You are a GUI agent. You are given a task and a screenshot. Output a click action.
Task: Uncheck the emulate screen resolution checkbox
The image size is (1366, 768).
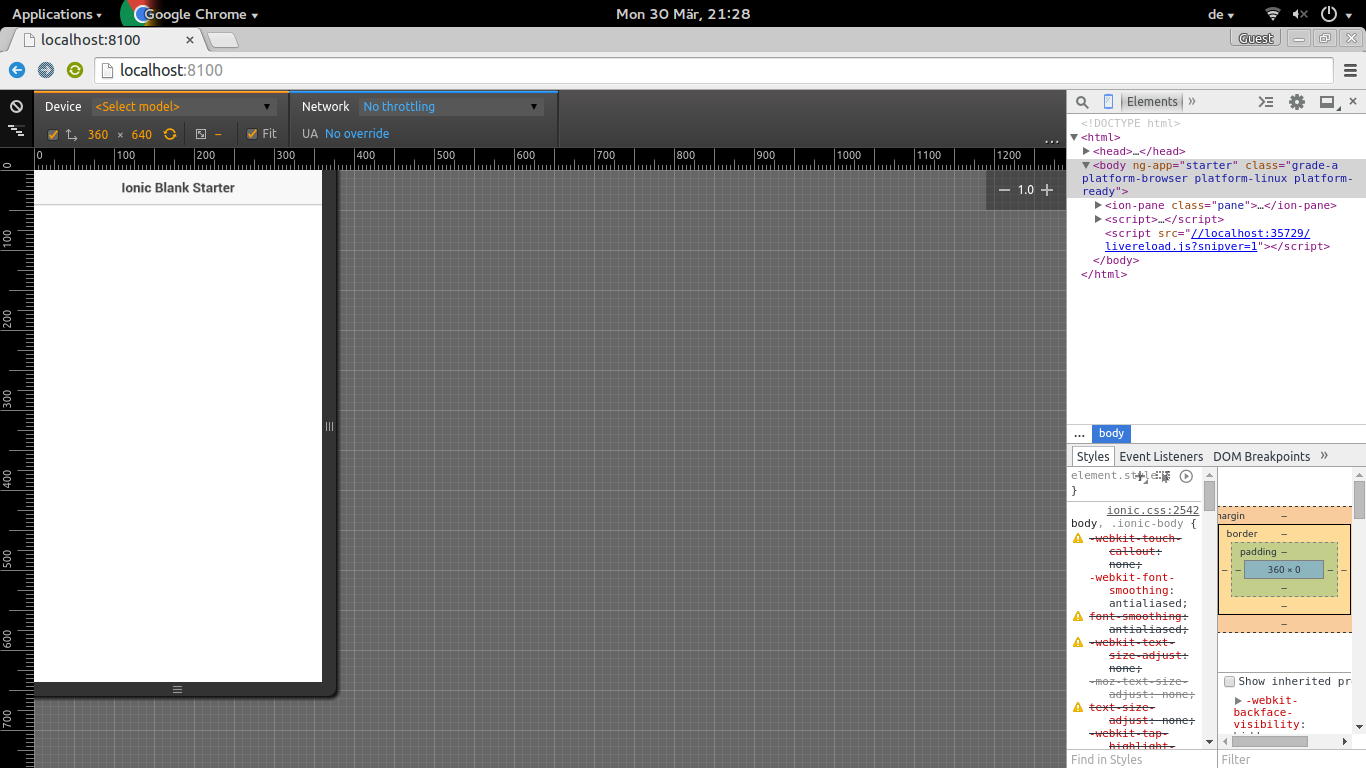53,134
